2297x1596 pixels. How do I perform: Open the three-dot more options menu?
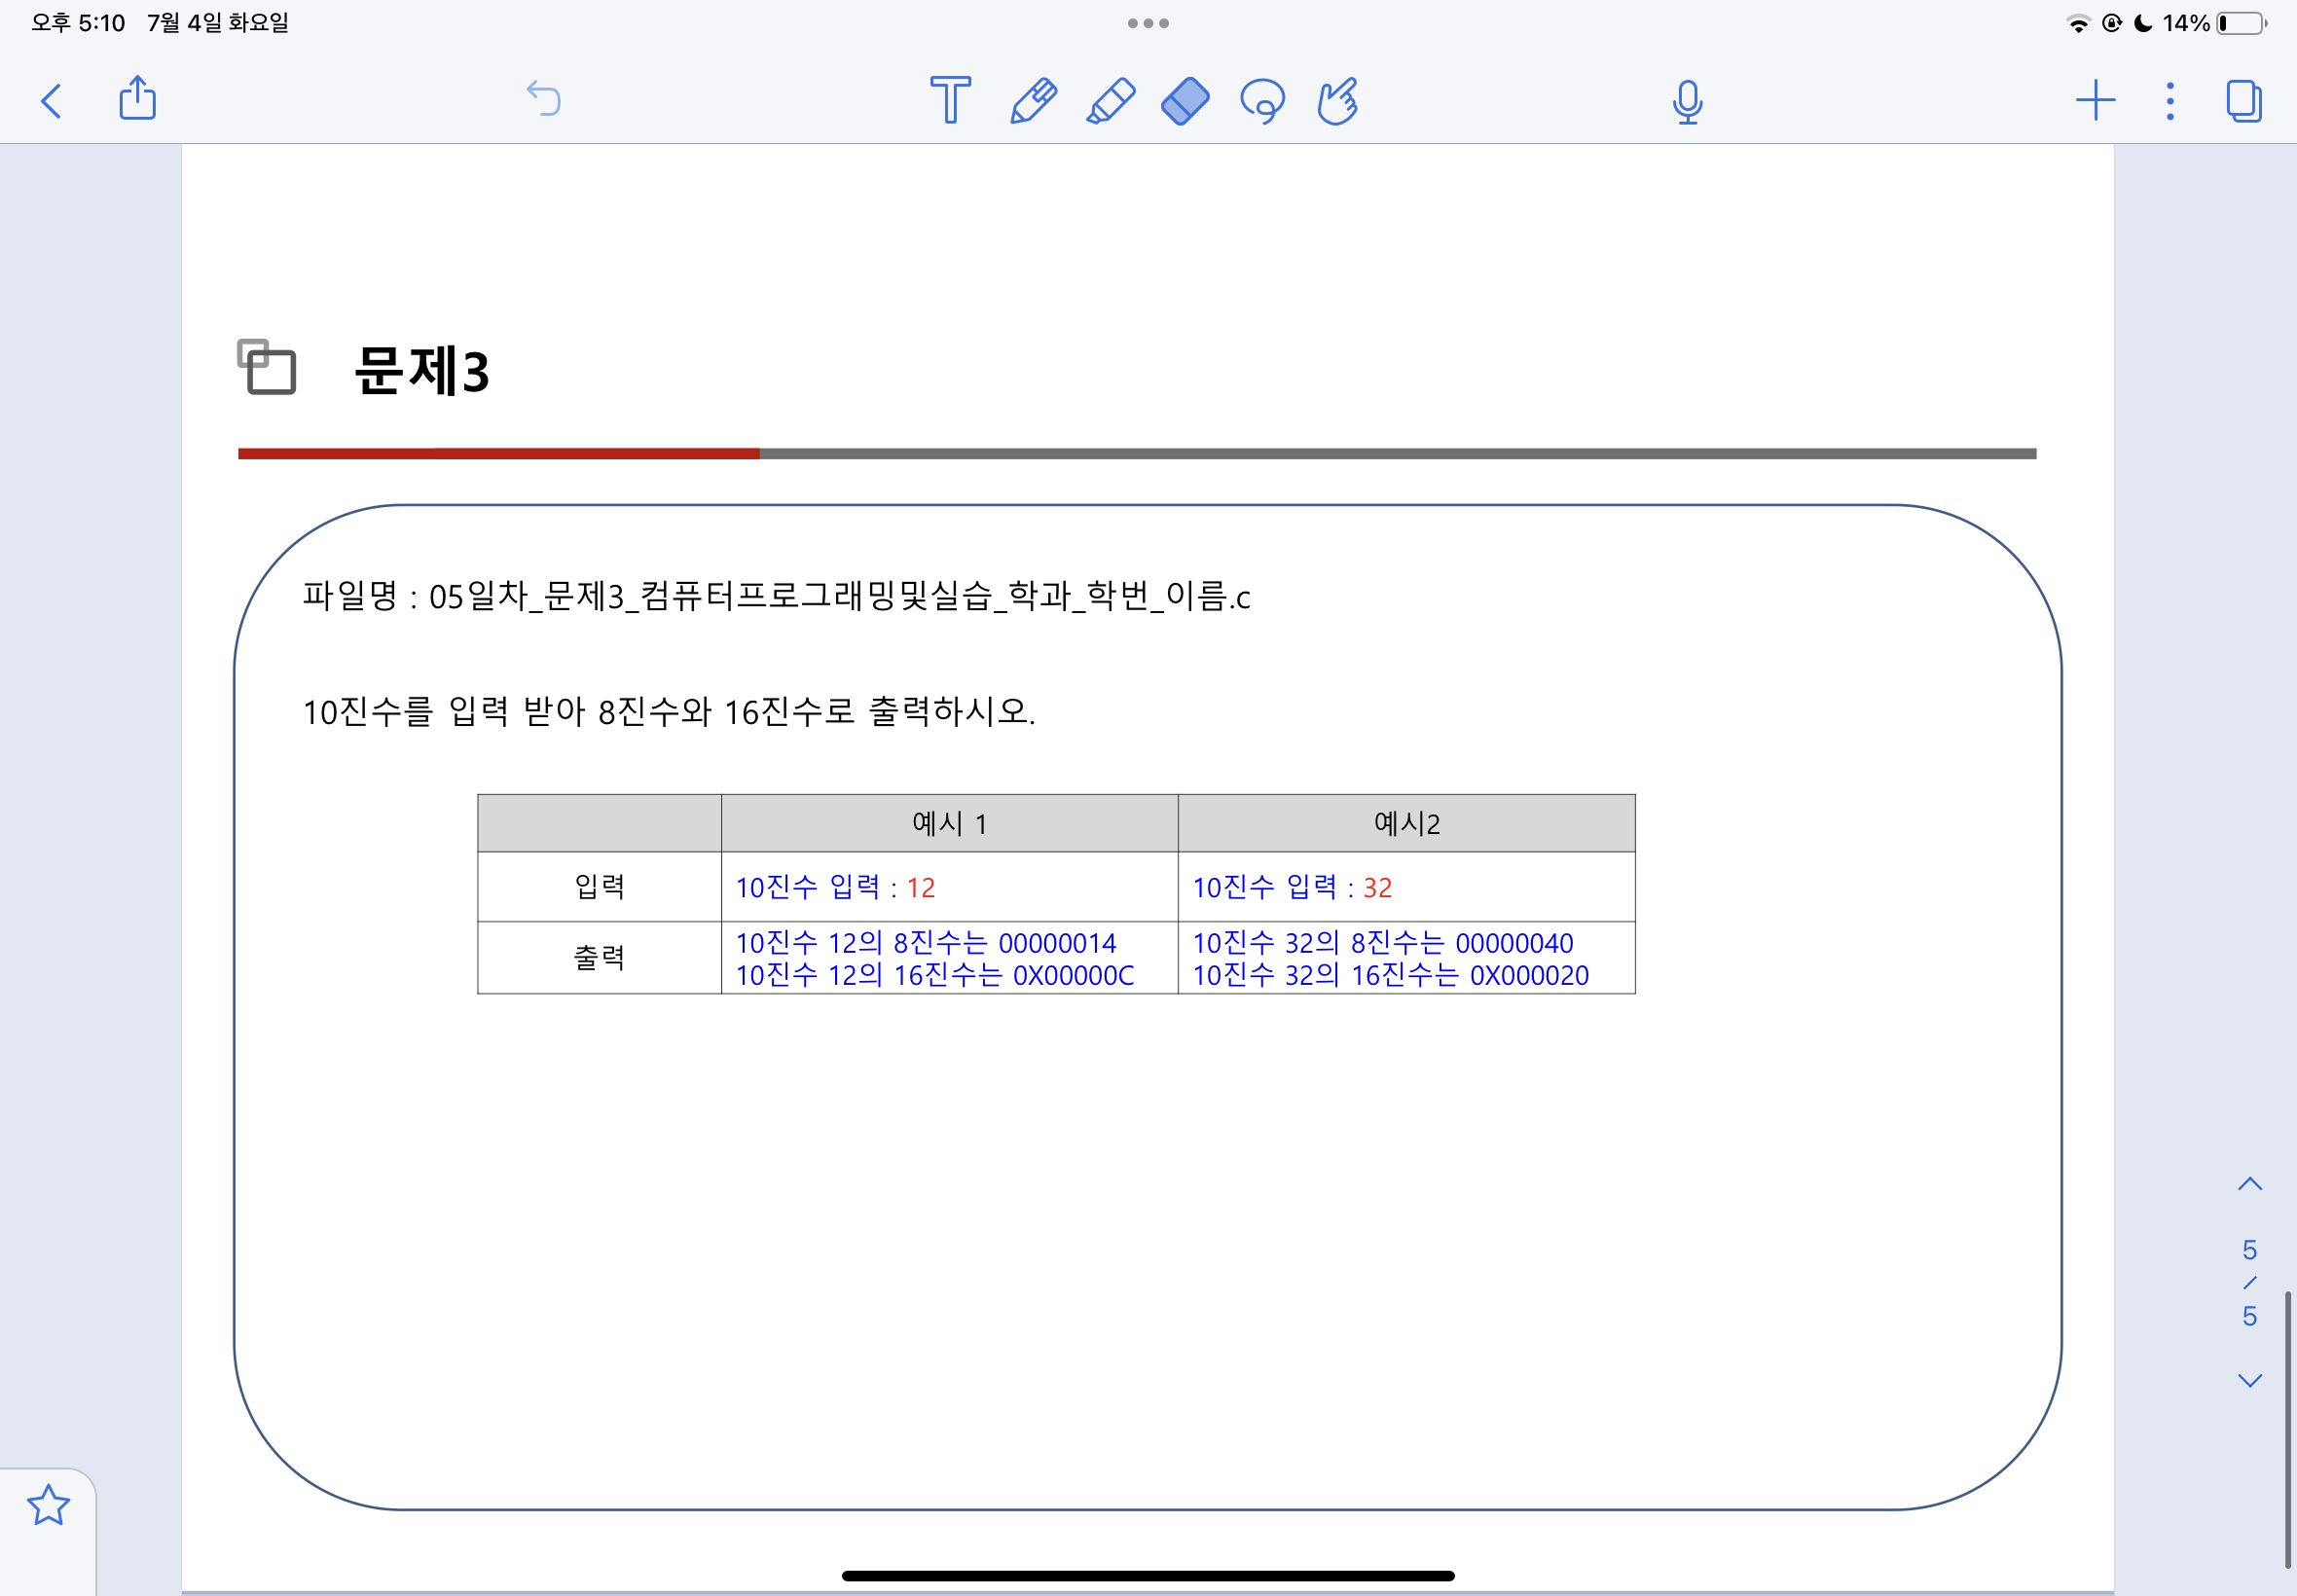click(x=2169, y=101)
